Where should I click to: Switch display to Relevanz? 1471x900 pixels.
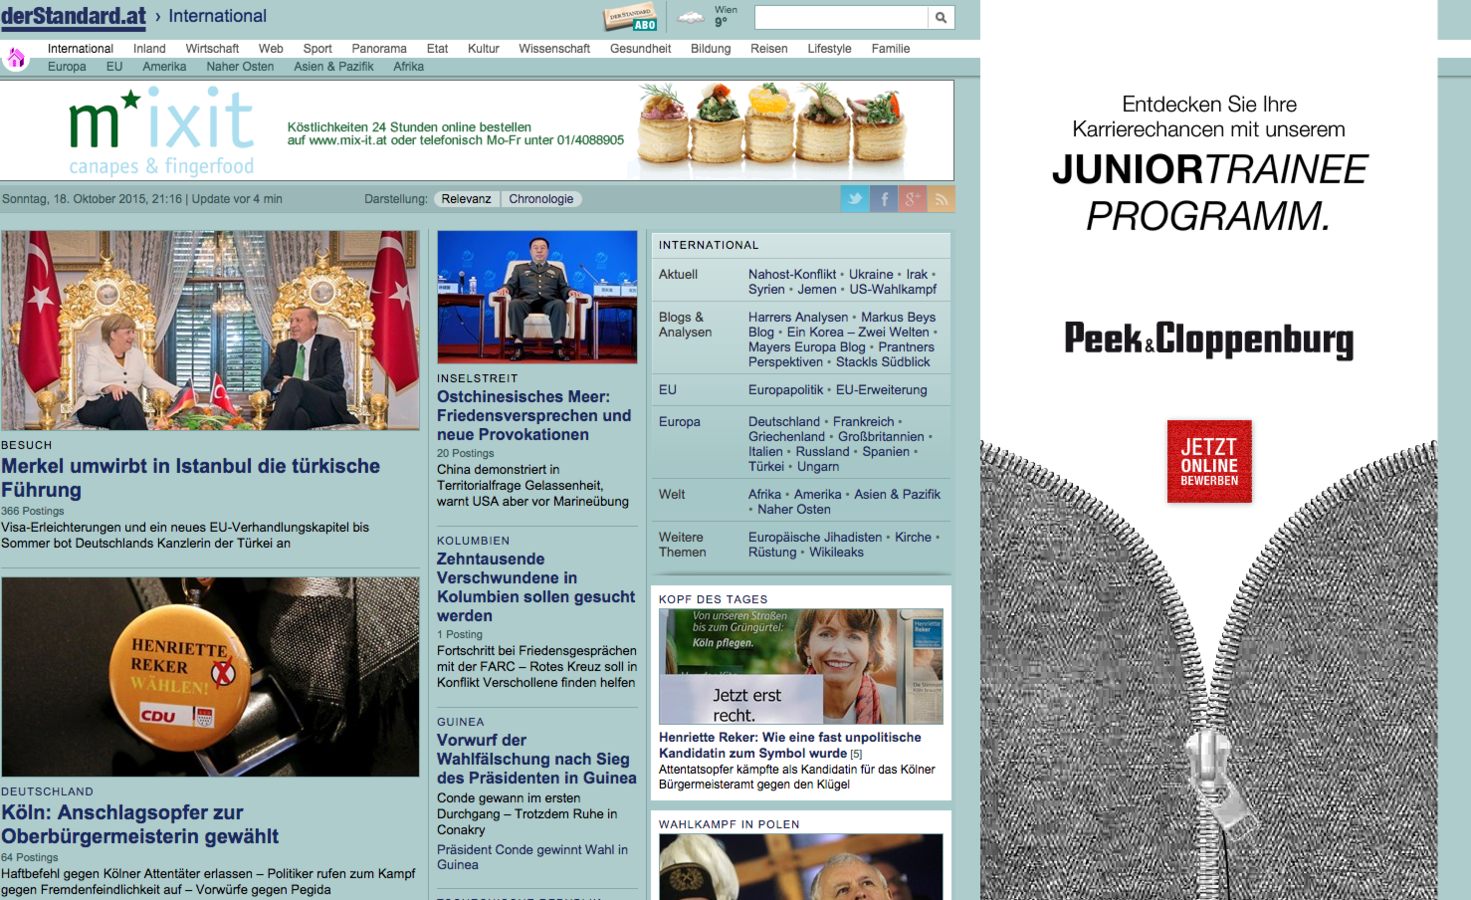click(x=466, y=199)
